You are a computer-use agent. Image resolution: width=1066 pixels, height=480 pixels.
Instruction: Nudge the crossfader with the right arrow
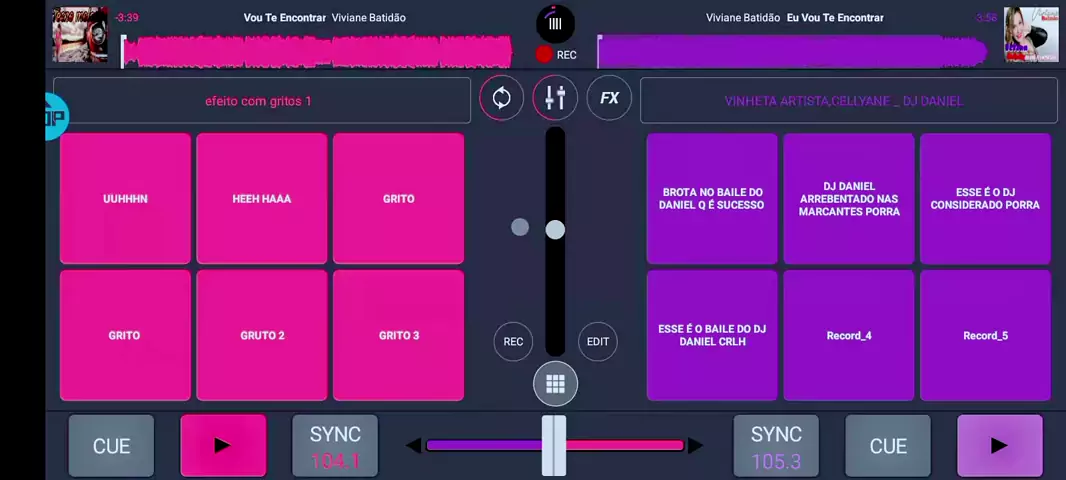[695, 446]
